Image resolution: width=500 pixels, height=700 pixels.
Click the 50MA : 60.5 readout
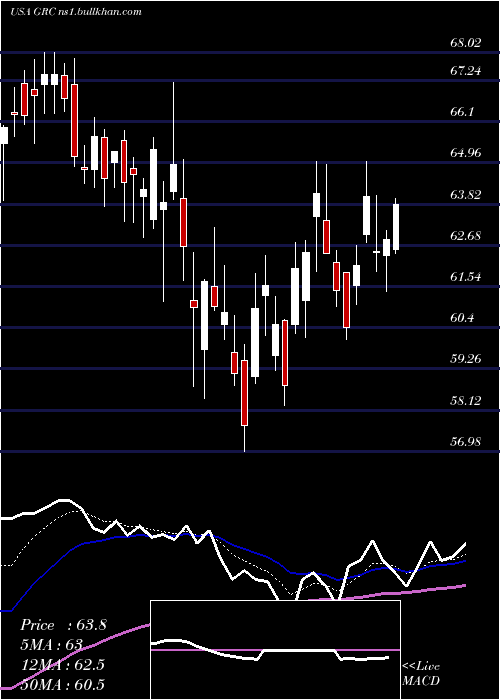pos(62,684)
